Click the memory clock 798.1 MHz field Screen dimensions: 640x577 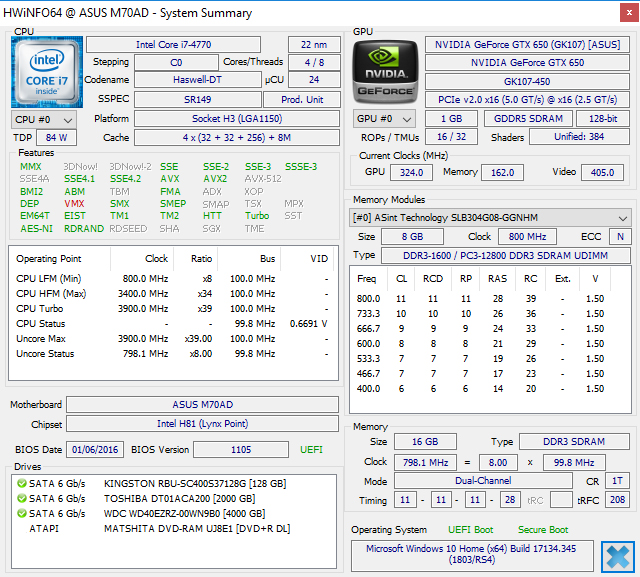[x=425, y=463]
